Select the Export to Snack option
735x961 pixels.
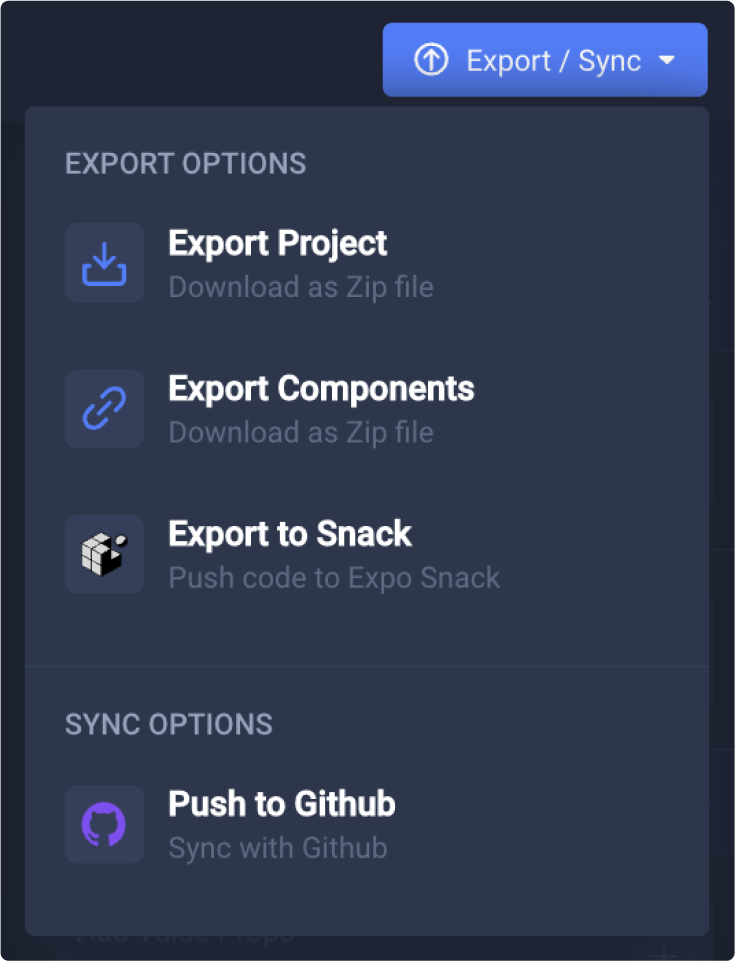(x=290, y=534)
